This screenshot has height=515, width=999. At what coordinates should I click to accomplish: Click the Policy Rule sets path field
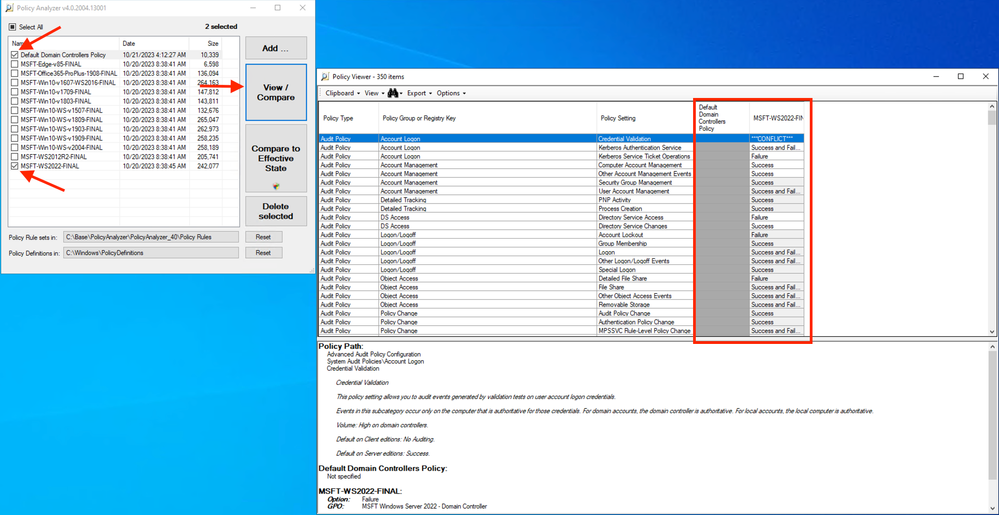click(x=151, y=237)
